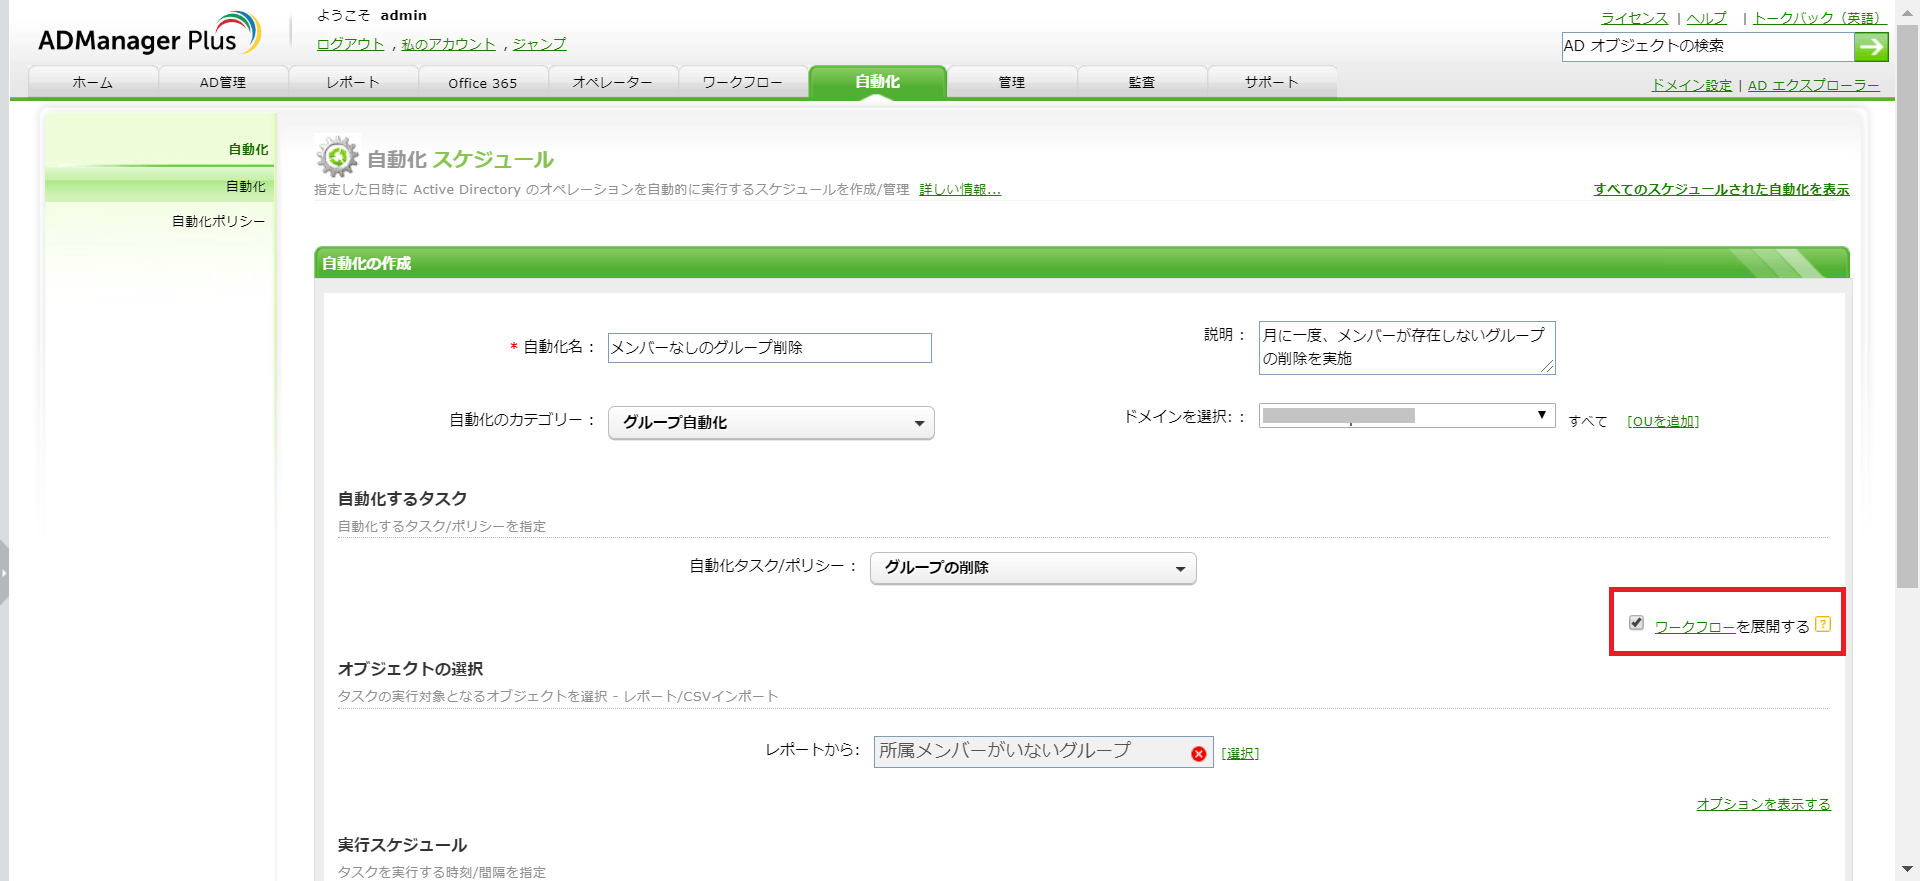
Task: Expand the left-edge sidebar toggle arrow
Action: tap(4, 573)
